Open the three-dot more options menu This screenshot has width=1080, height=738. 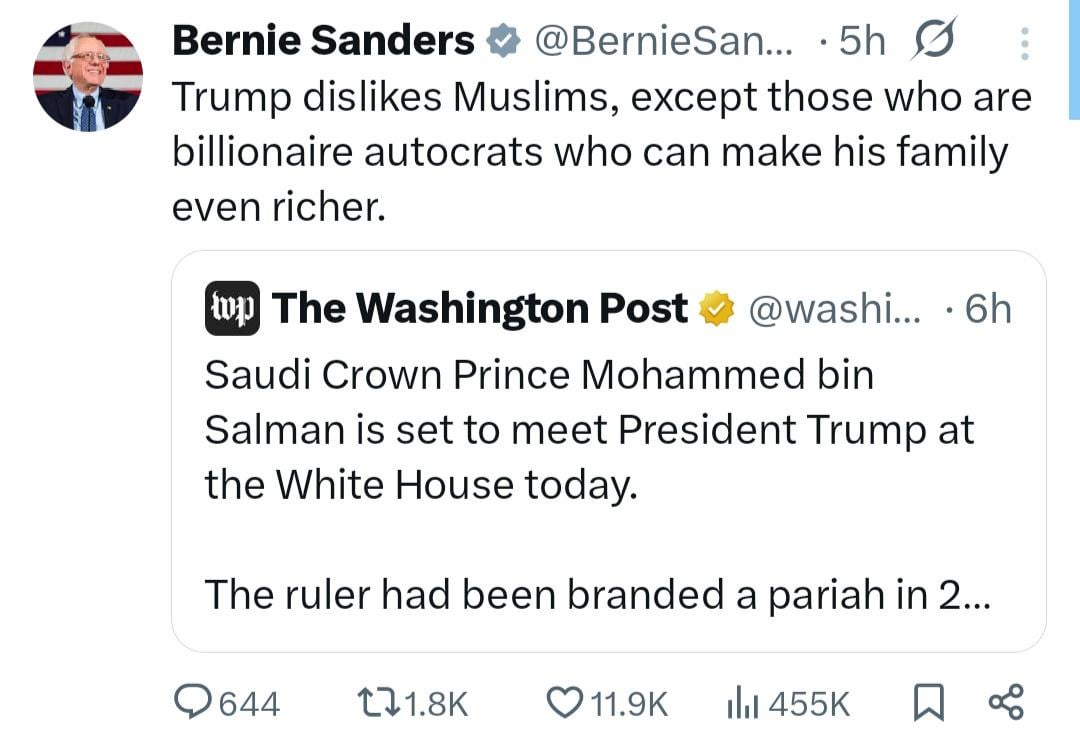tap(1023, 42)
